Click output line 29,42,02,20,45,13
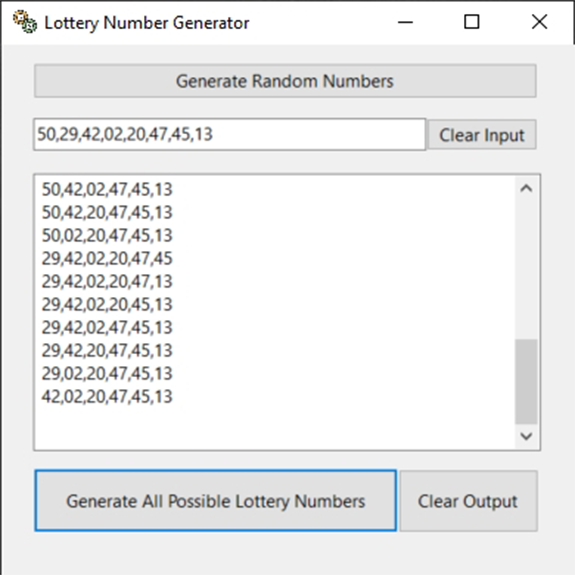This screenshot has height=575, width=575. pyautogui.click(x=107, y=305)
